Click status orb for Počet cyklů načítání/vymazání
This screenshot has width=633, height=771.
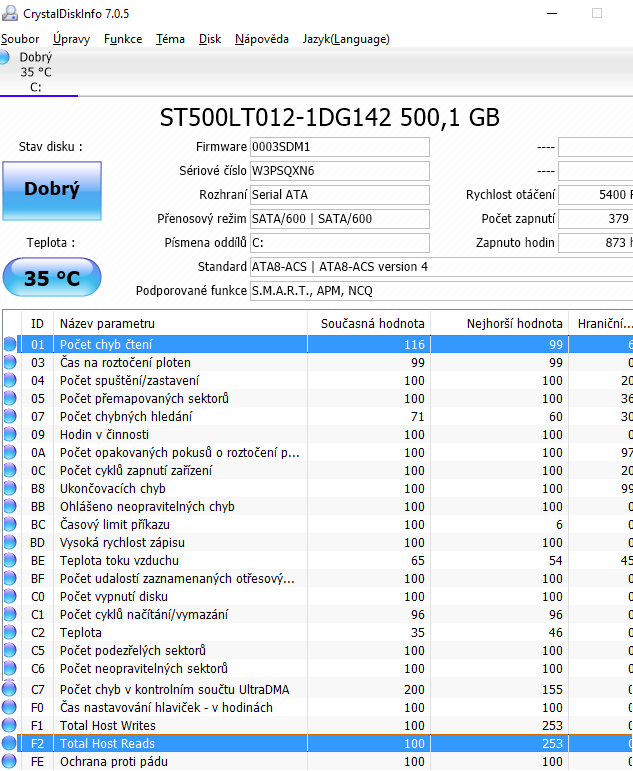coord(10,615)
